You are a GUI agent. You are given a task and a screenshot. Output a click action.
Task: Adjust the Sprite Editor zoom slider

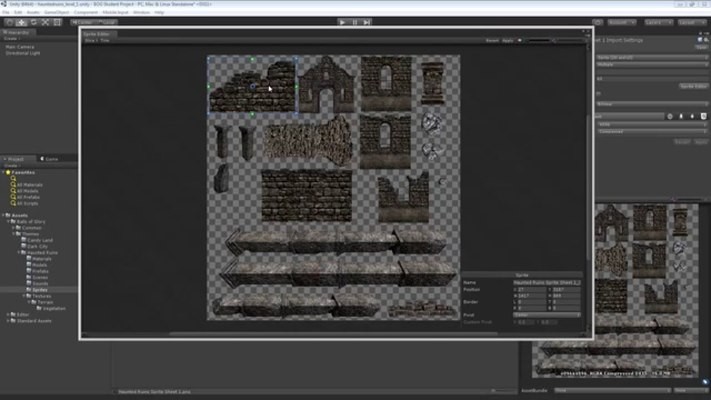(554, 40)
